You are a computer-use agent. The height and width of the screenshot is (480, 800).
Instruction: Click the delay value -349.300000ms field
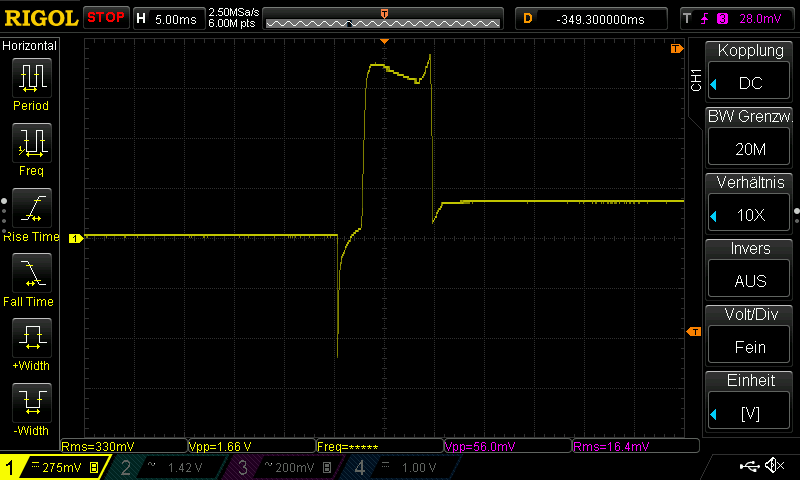click(591, 19)
